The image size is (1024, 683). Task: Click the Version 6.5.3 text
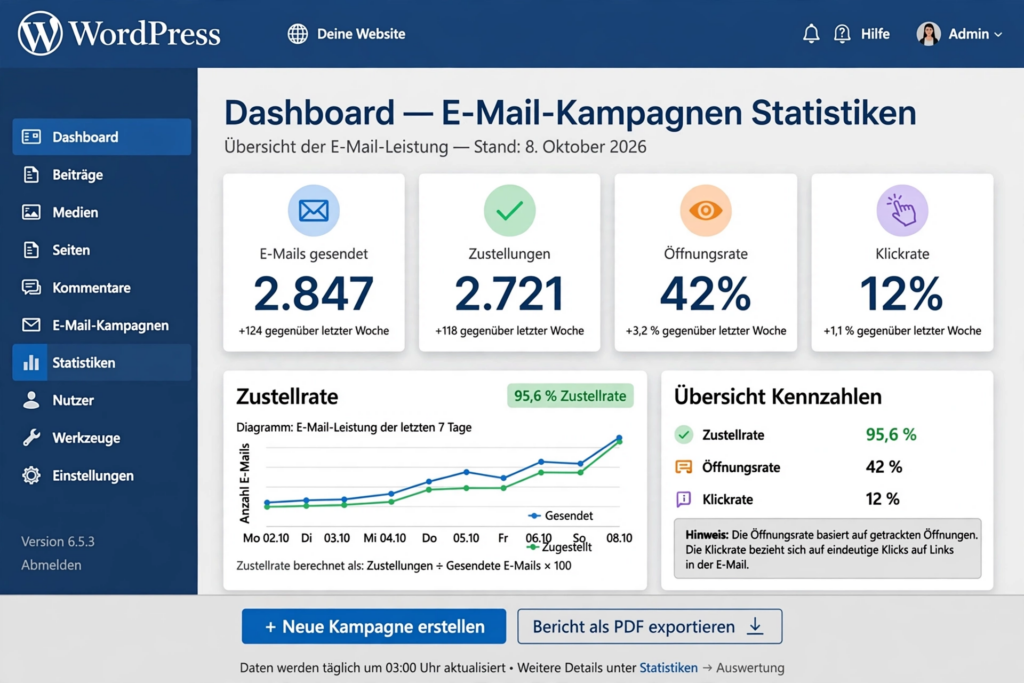pos(57,541)
